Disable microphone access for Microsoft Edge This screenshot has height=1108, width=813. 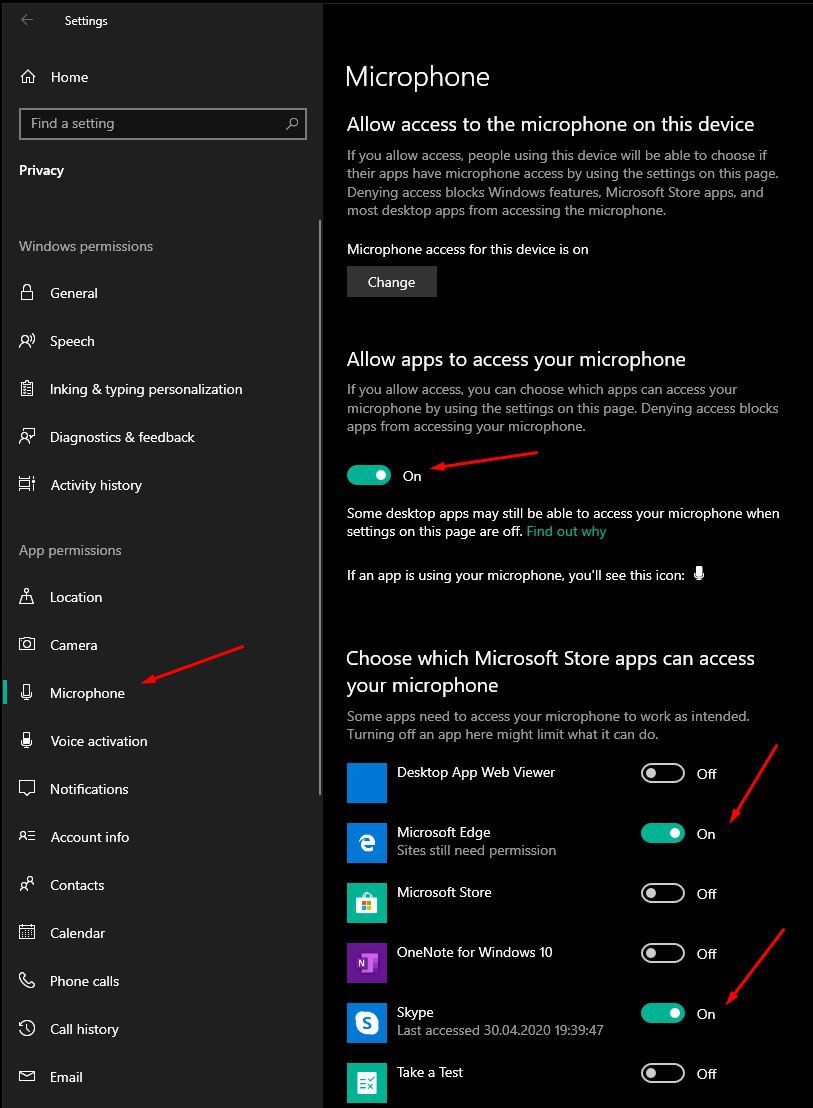(x=663, y=833)
